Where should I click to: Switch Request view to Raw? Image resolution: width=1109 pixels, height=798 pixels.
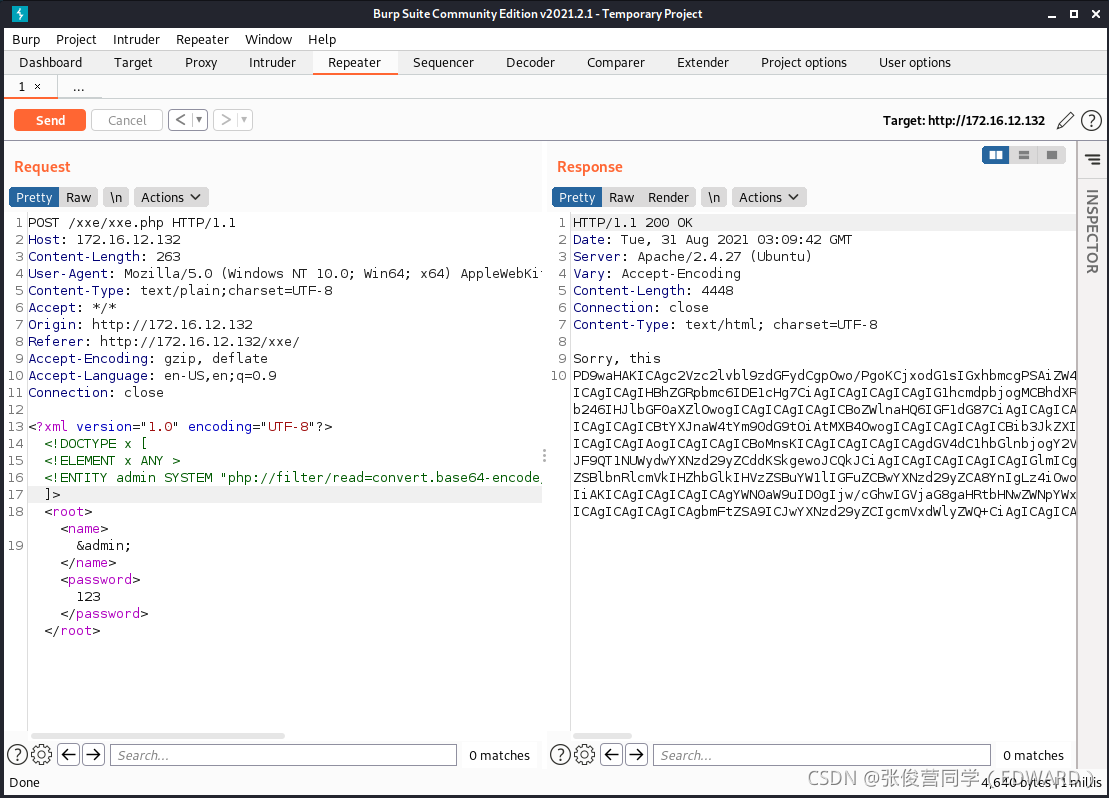click(79, 197)
